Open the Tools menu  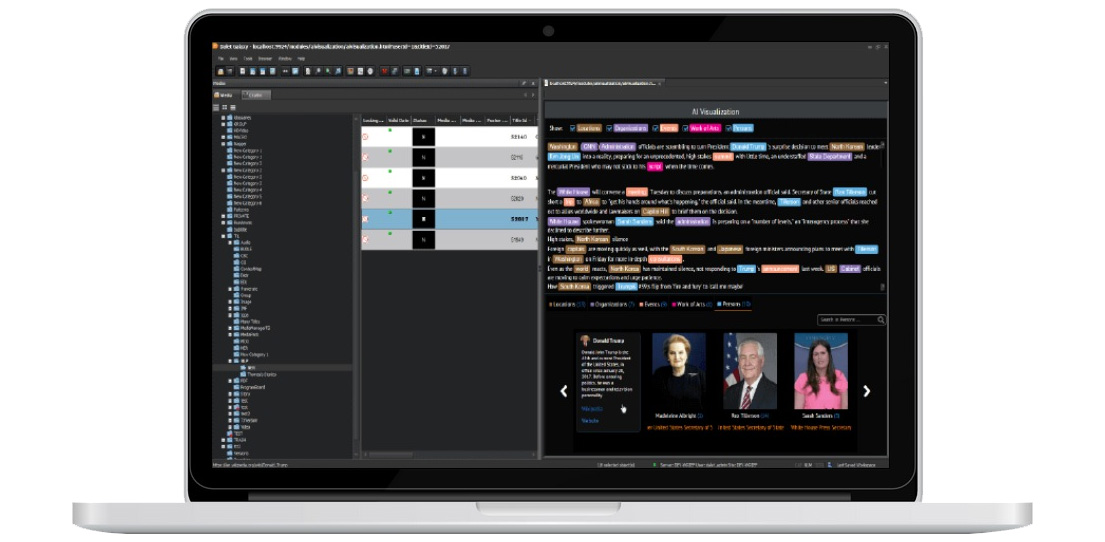tap(248, 58)
